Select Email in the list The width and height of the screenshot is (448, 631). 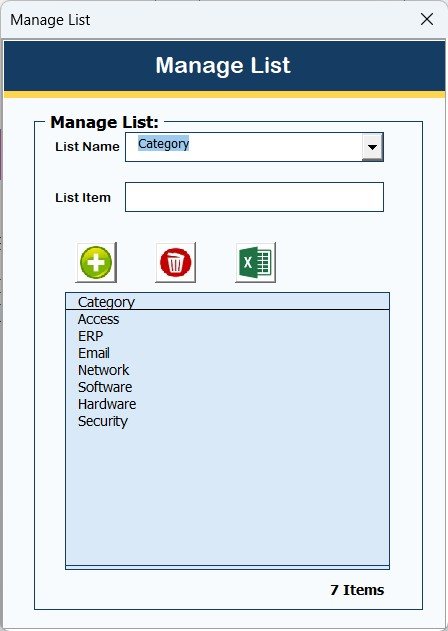point(227,353)
